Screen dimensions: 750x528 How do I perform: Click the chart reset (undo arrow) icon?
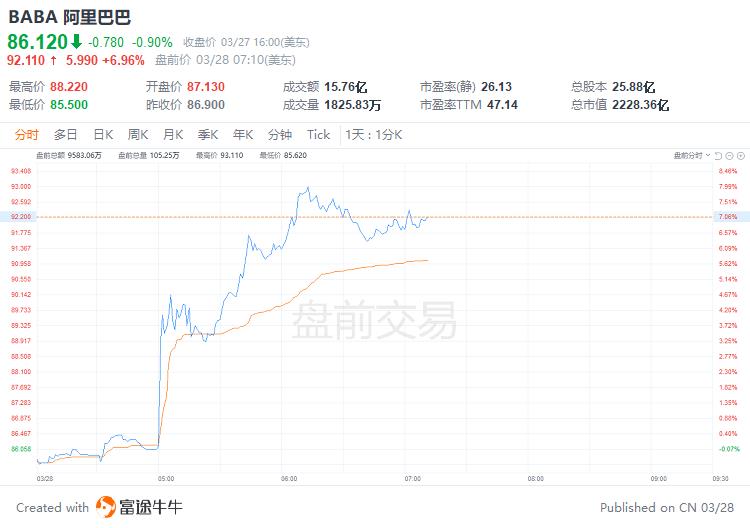(x=718, y=155)
